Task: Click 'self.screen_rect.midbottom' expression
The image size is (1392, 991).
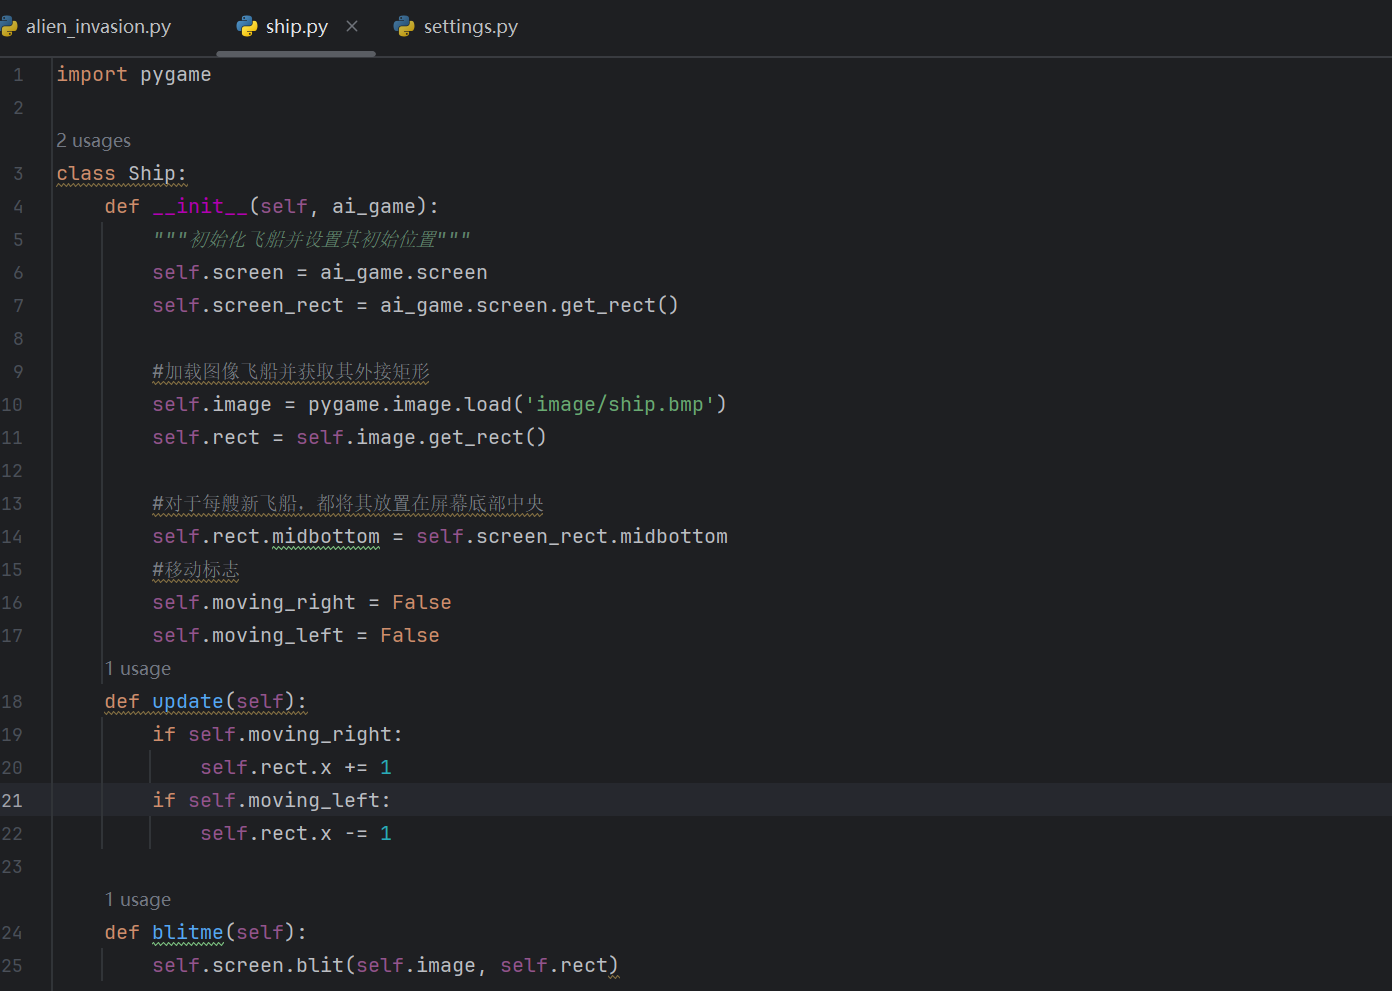Action: coord(572,537)
